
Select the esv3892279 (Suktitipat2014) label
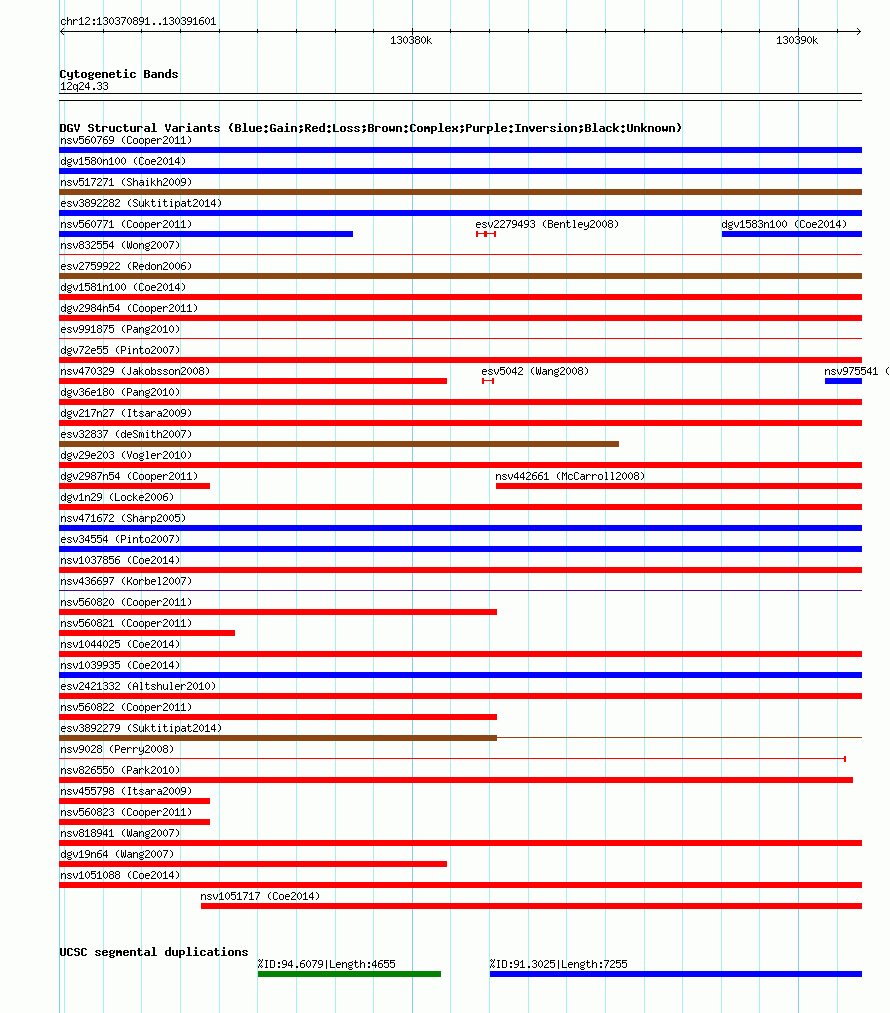point(141,728)
